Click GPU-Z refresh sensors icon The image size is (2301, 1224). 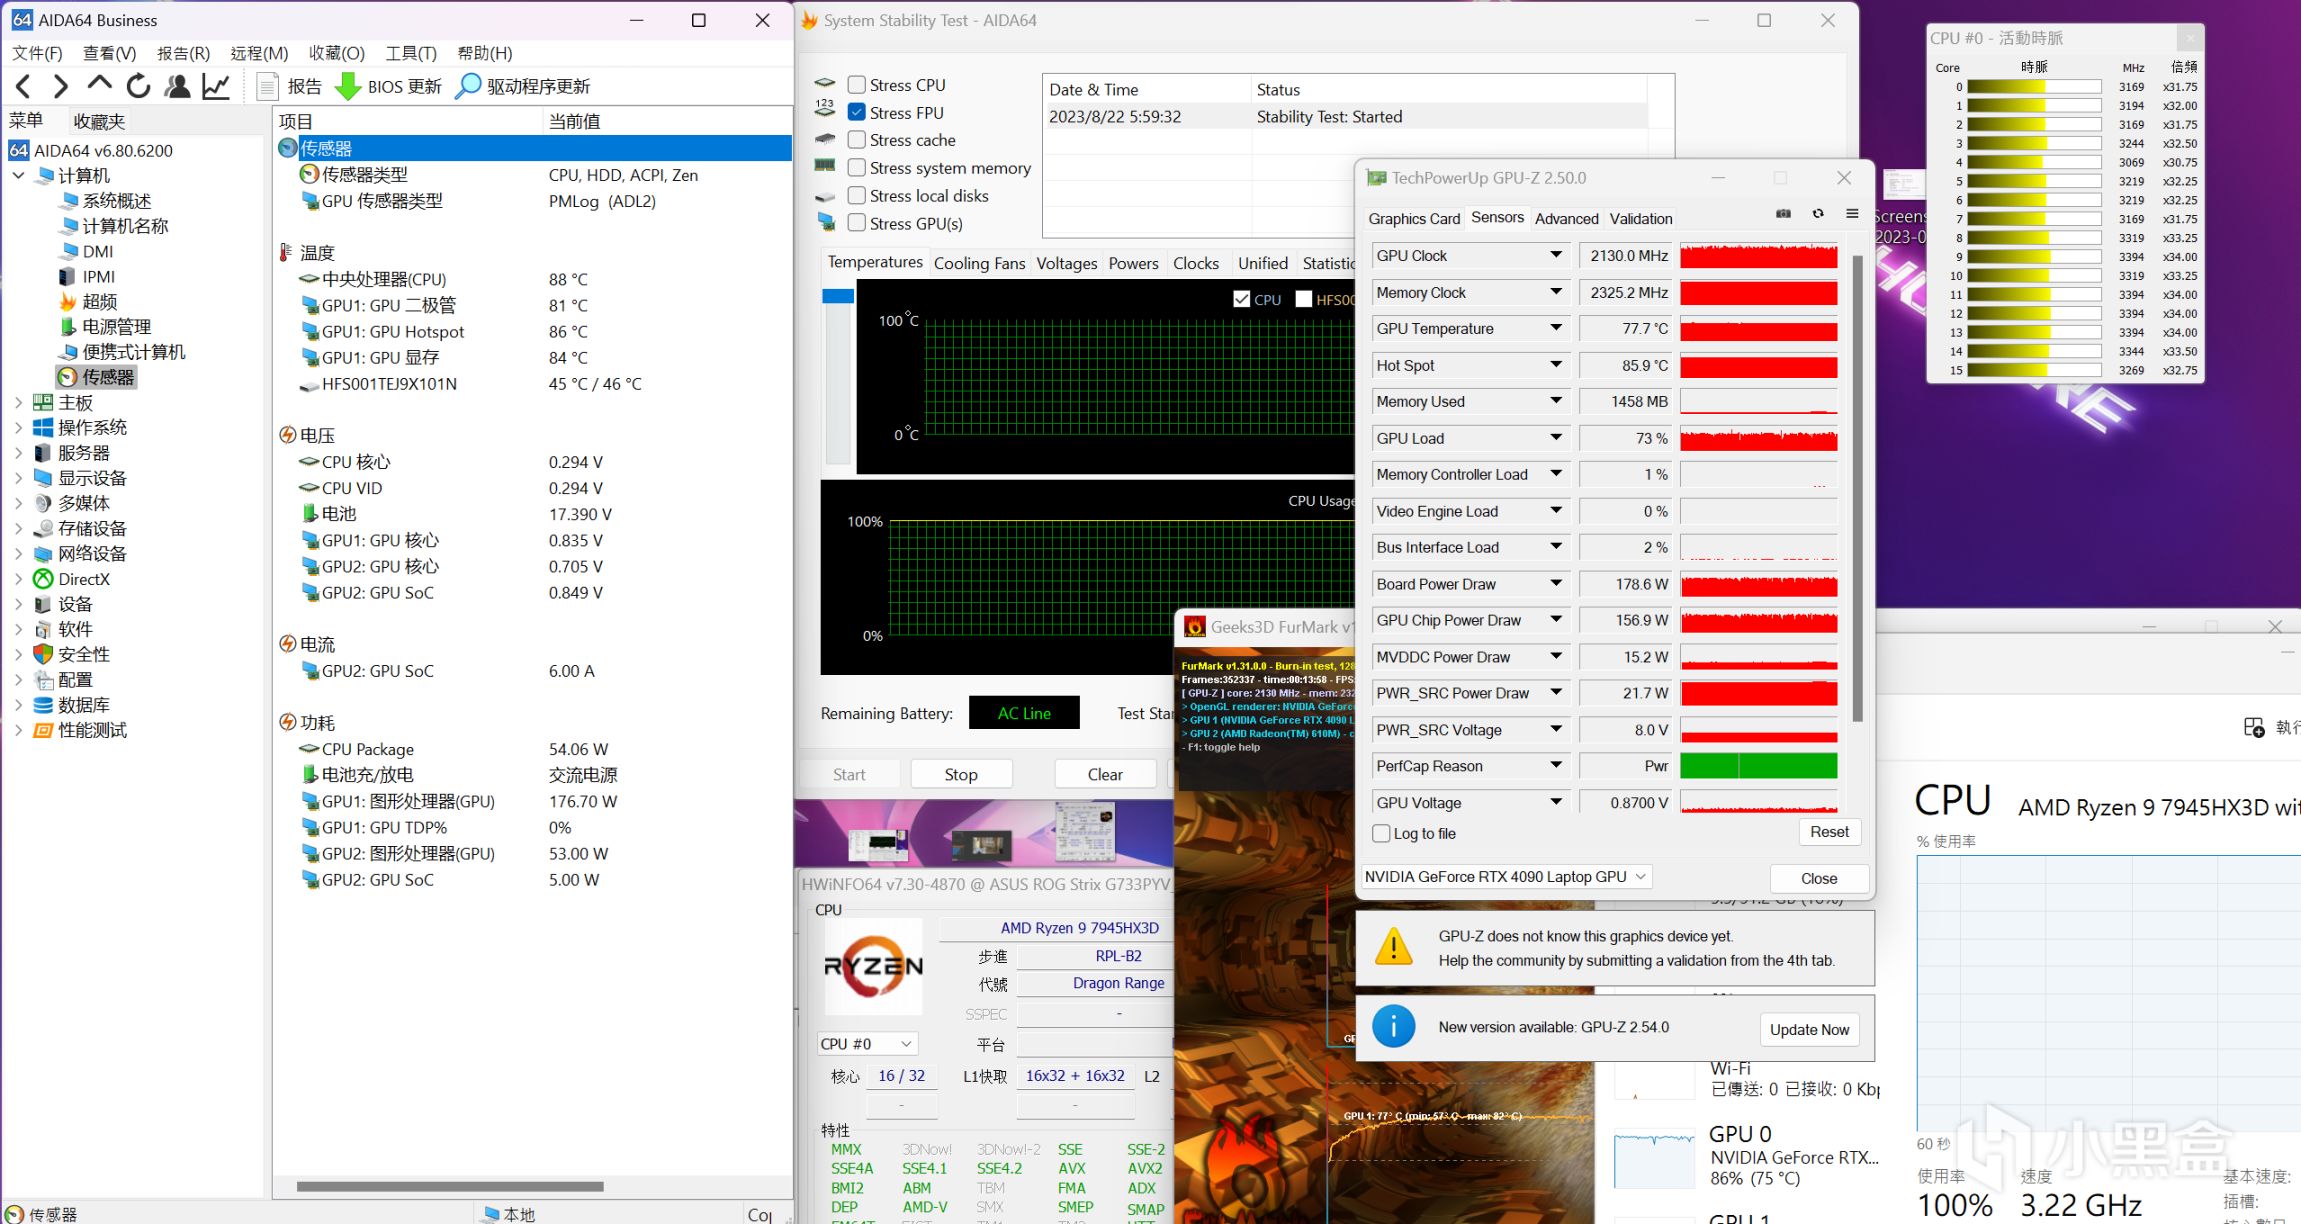click(1818, 214)
